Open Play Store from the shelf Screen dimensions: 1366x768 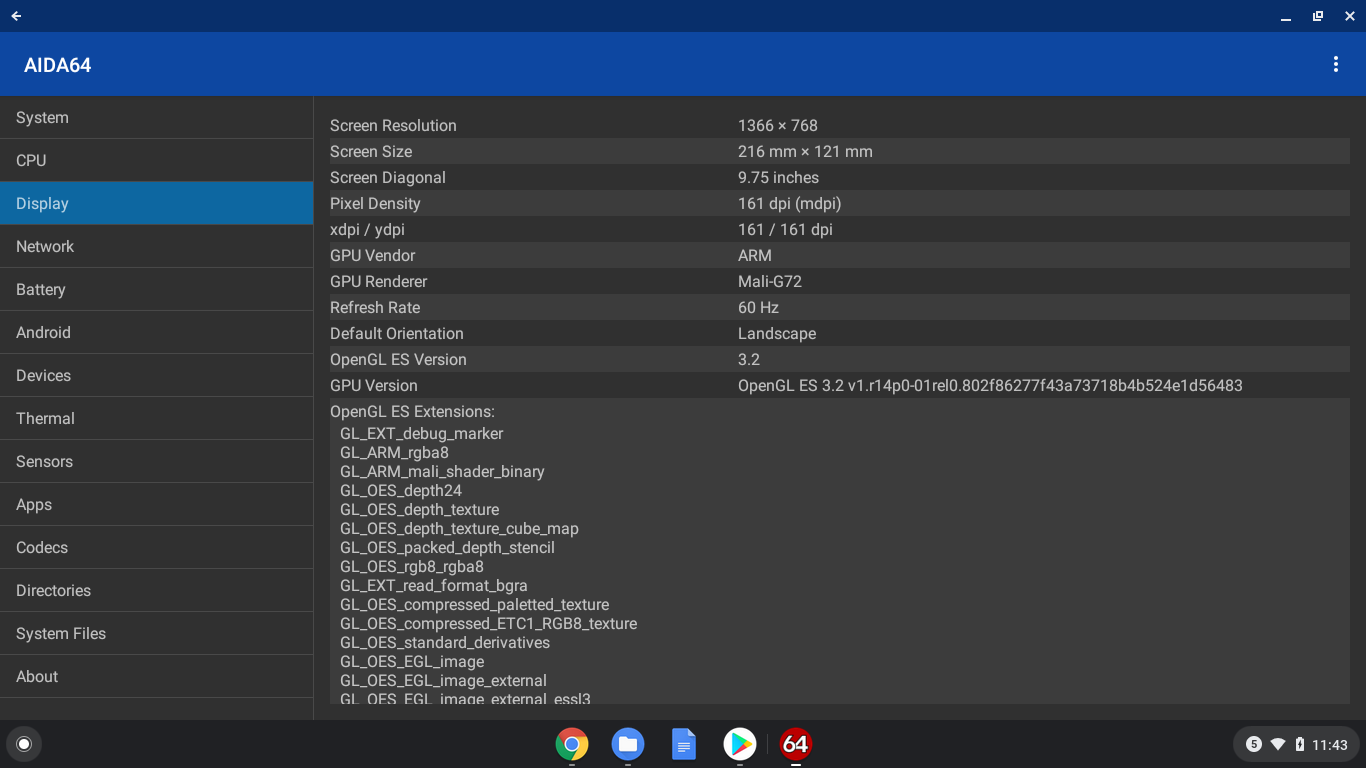(740, 744)
